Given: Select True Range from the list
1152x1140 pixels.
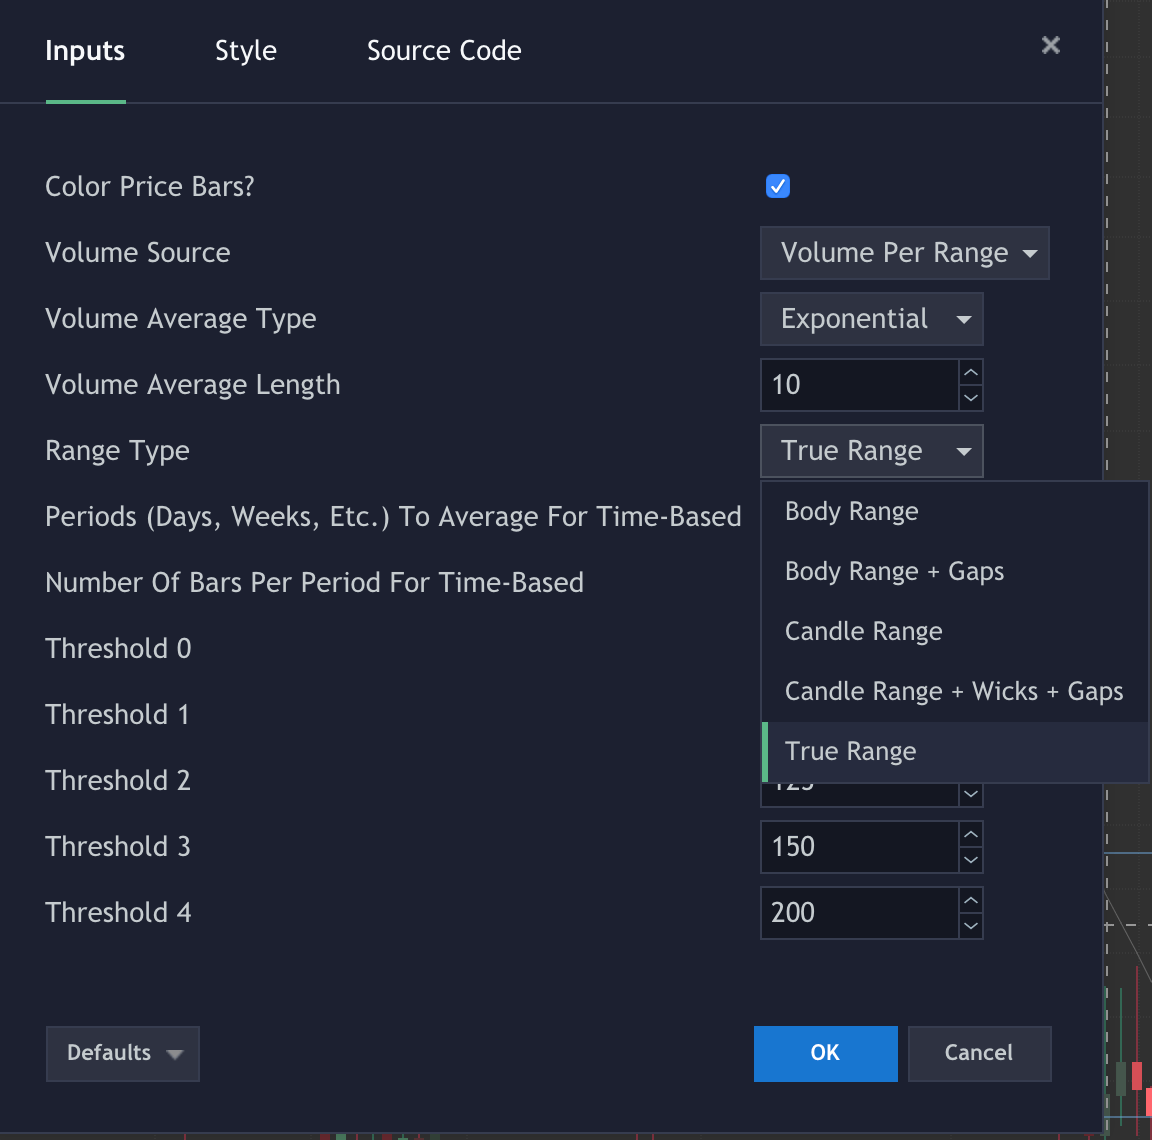Looking at the screenshot, I should pos(850,751).
